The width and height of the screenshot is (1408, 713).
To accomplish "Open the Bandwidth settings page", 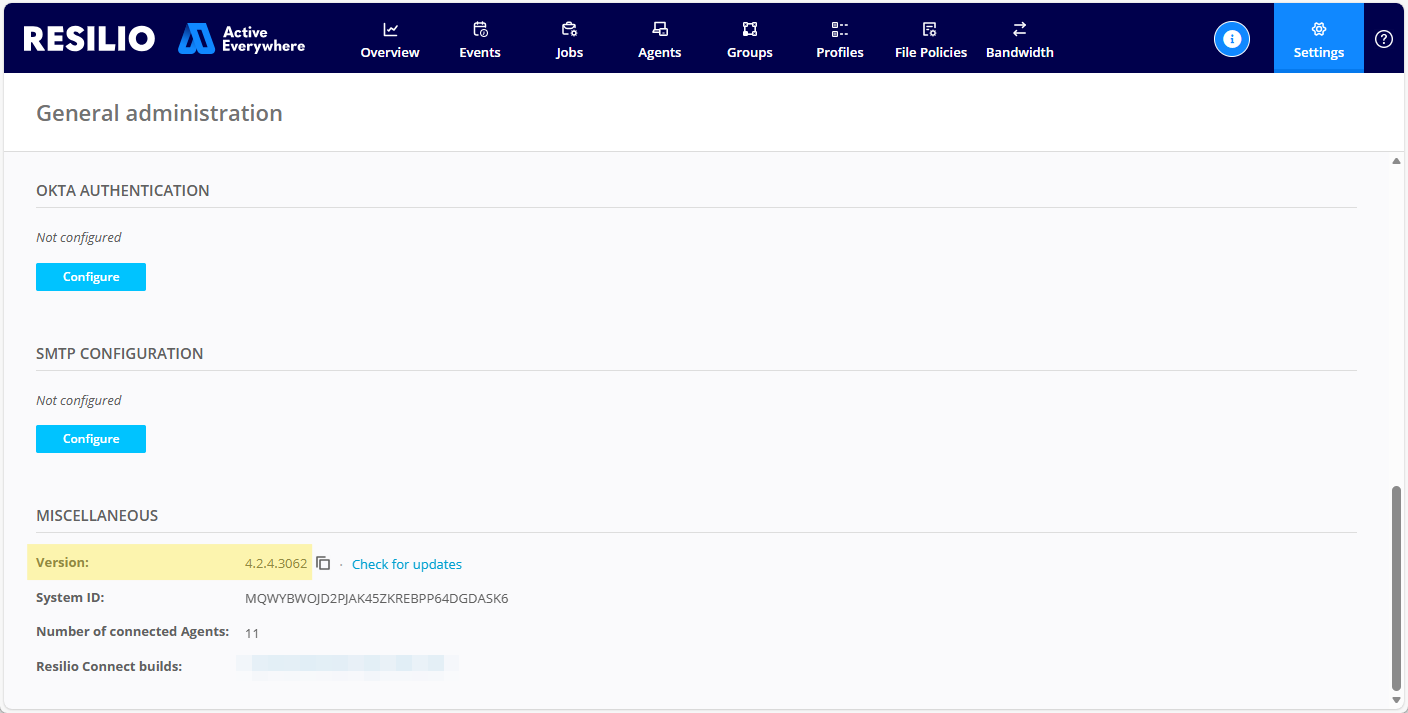I will (x=1019, y=40).
